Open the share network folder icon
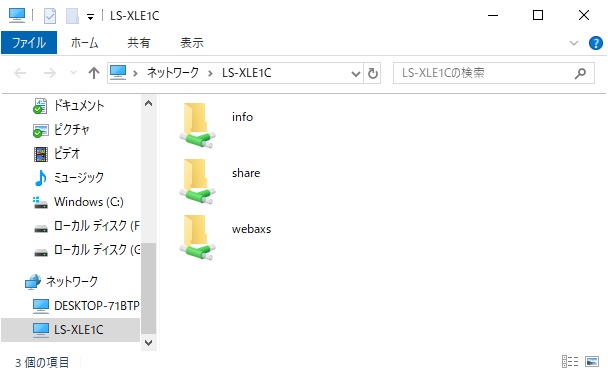This screenshot has height=375, width=608. (x=197, y=181)
